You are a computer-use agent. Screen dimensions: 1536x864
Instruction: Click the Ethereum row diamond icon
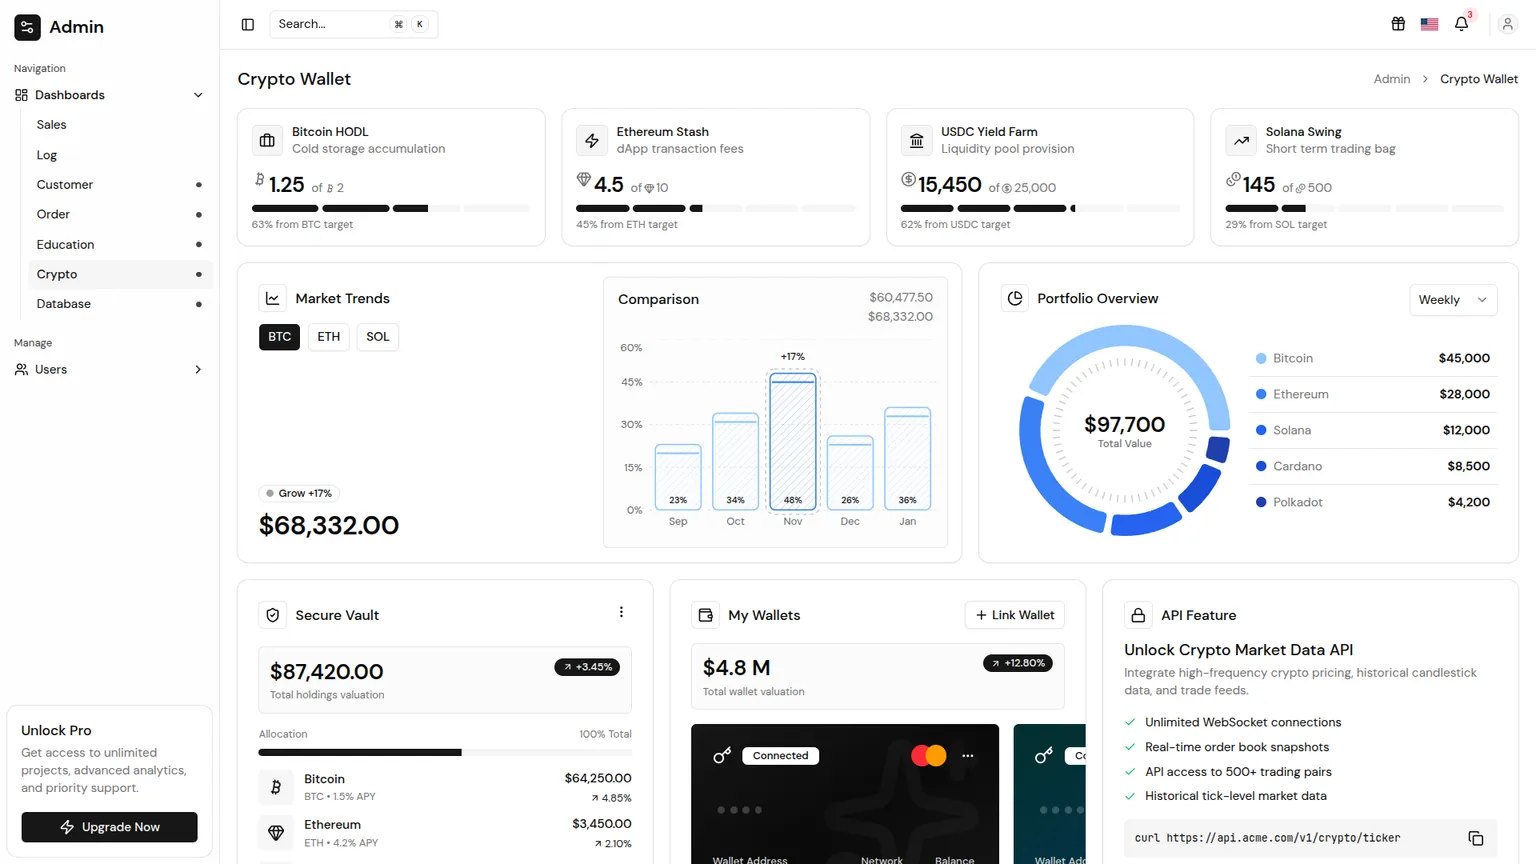[x=276, y=832]
